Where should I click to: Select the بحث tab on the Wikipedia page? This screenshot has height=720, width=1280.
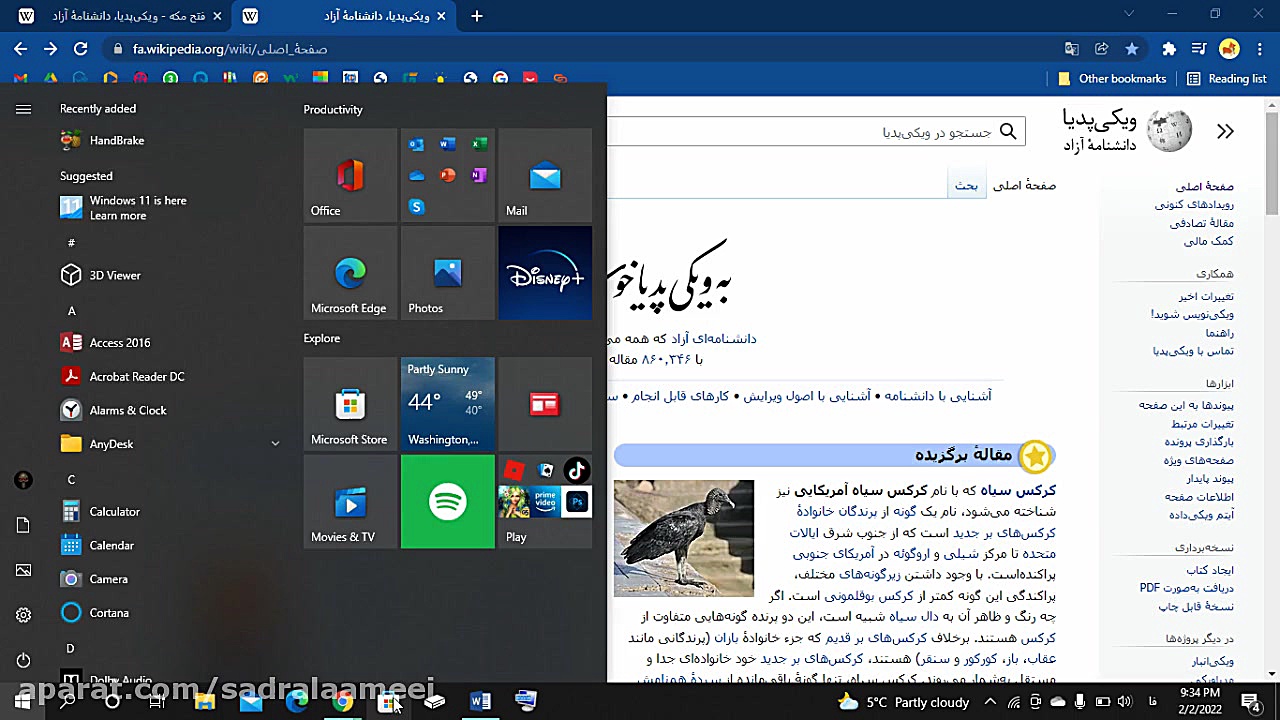tap(965, 185)
